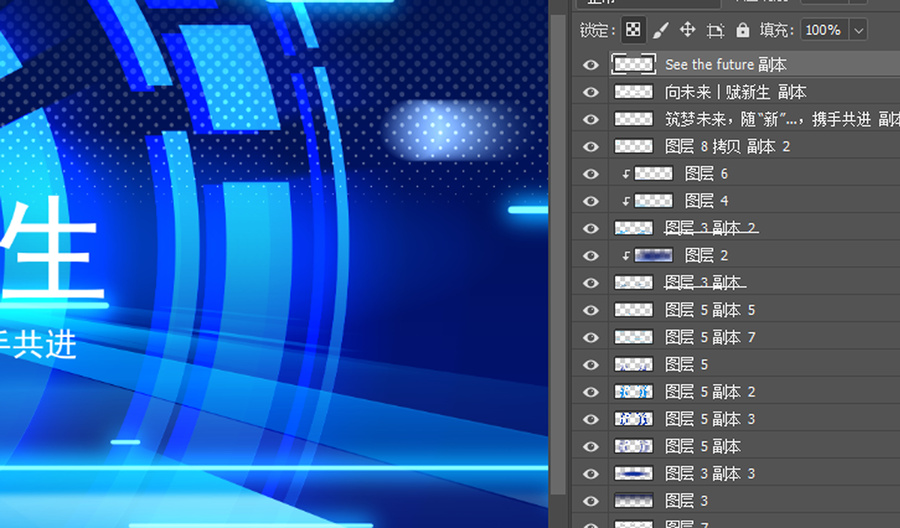
Task: Toggle visibility of 图层 5
Action: [591, 364]
